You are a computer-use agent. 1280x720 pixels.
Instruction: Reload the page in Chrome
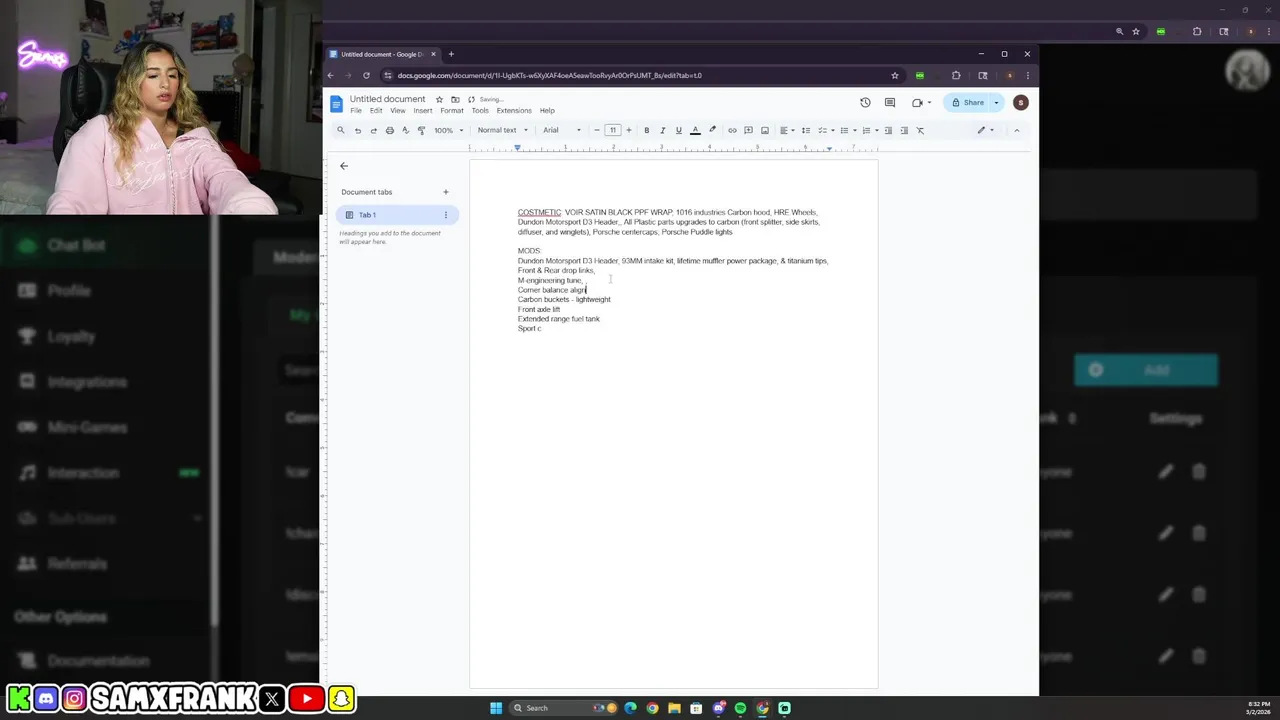[x=366, y=75]
